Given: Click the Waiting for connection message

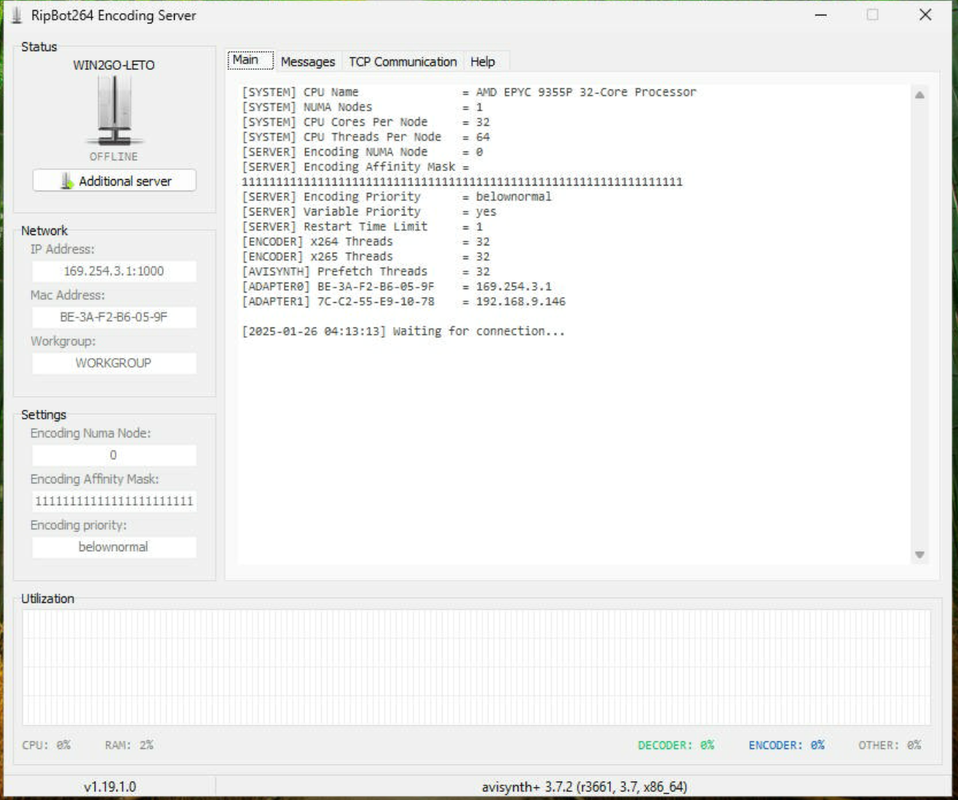Looking at the screenshot, I should [403, 331].
